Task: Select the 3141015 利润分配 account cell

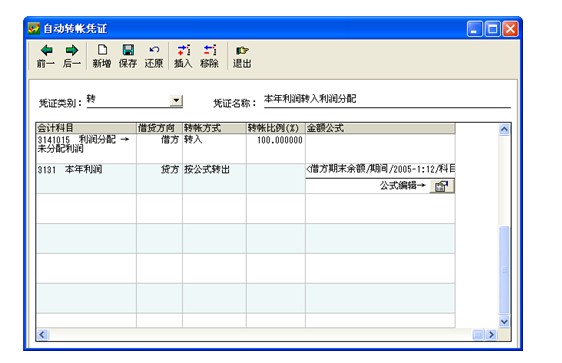Action: (x=86, y=149)
